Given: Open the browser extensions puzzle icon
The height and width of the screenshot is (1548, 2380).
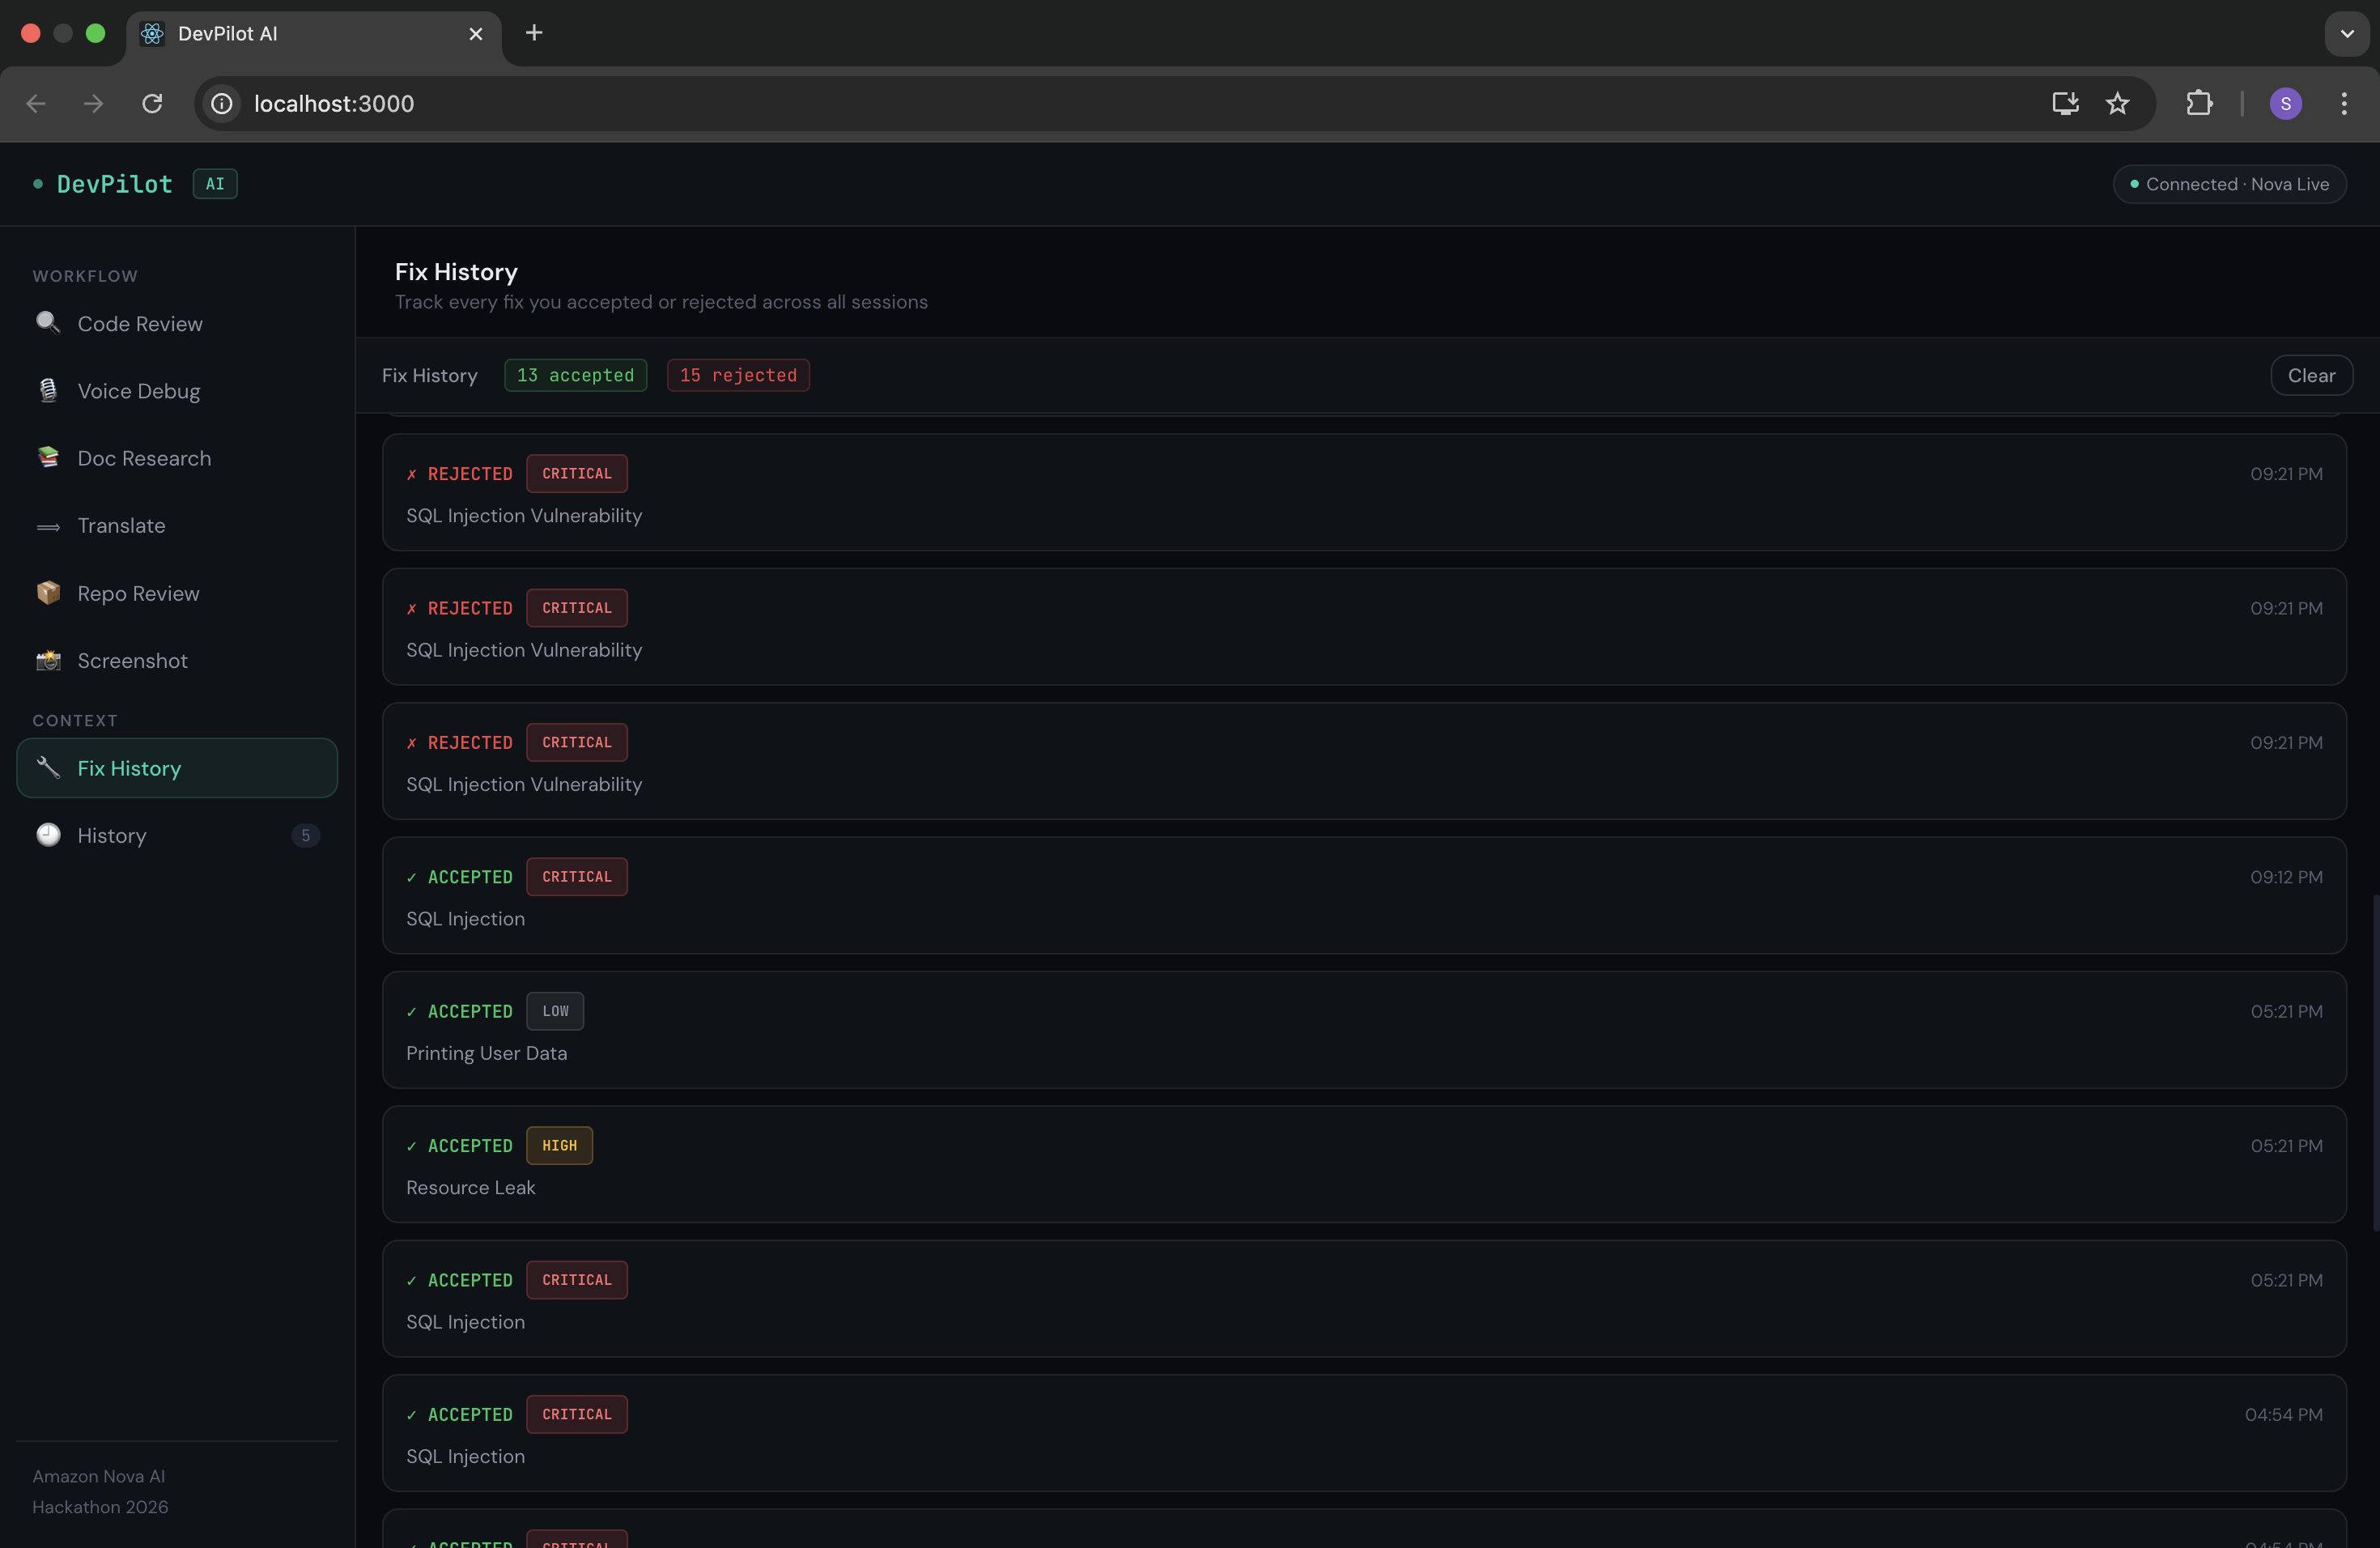Looking at the screenshot, I should tap(2199, 103).
